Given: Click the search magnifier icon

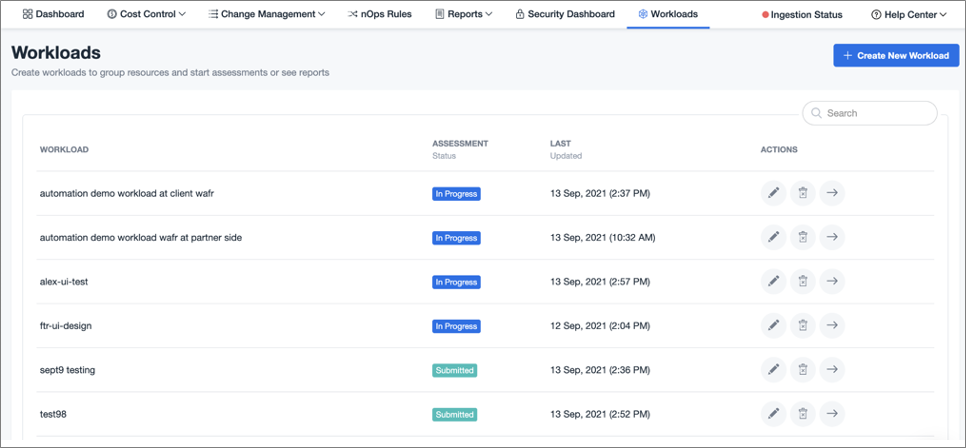Looking at the screenshot, I should tap(817, 113).
